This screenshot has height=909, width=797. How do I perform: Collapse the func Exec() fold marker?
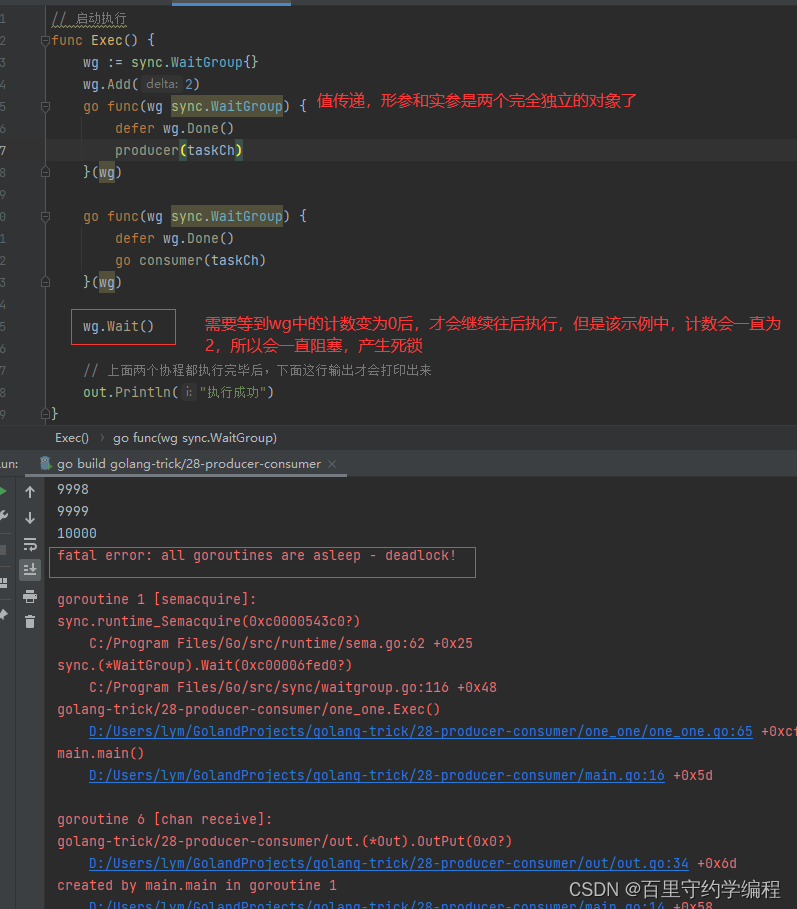click(x=45, y=41)
